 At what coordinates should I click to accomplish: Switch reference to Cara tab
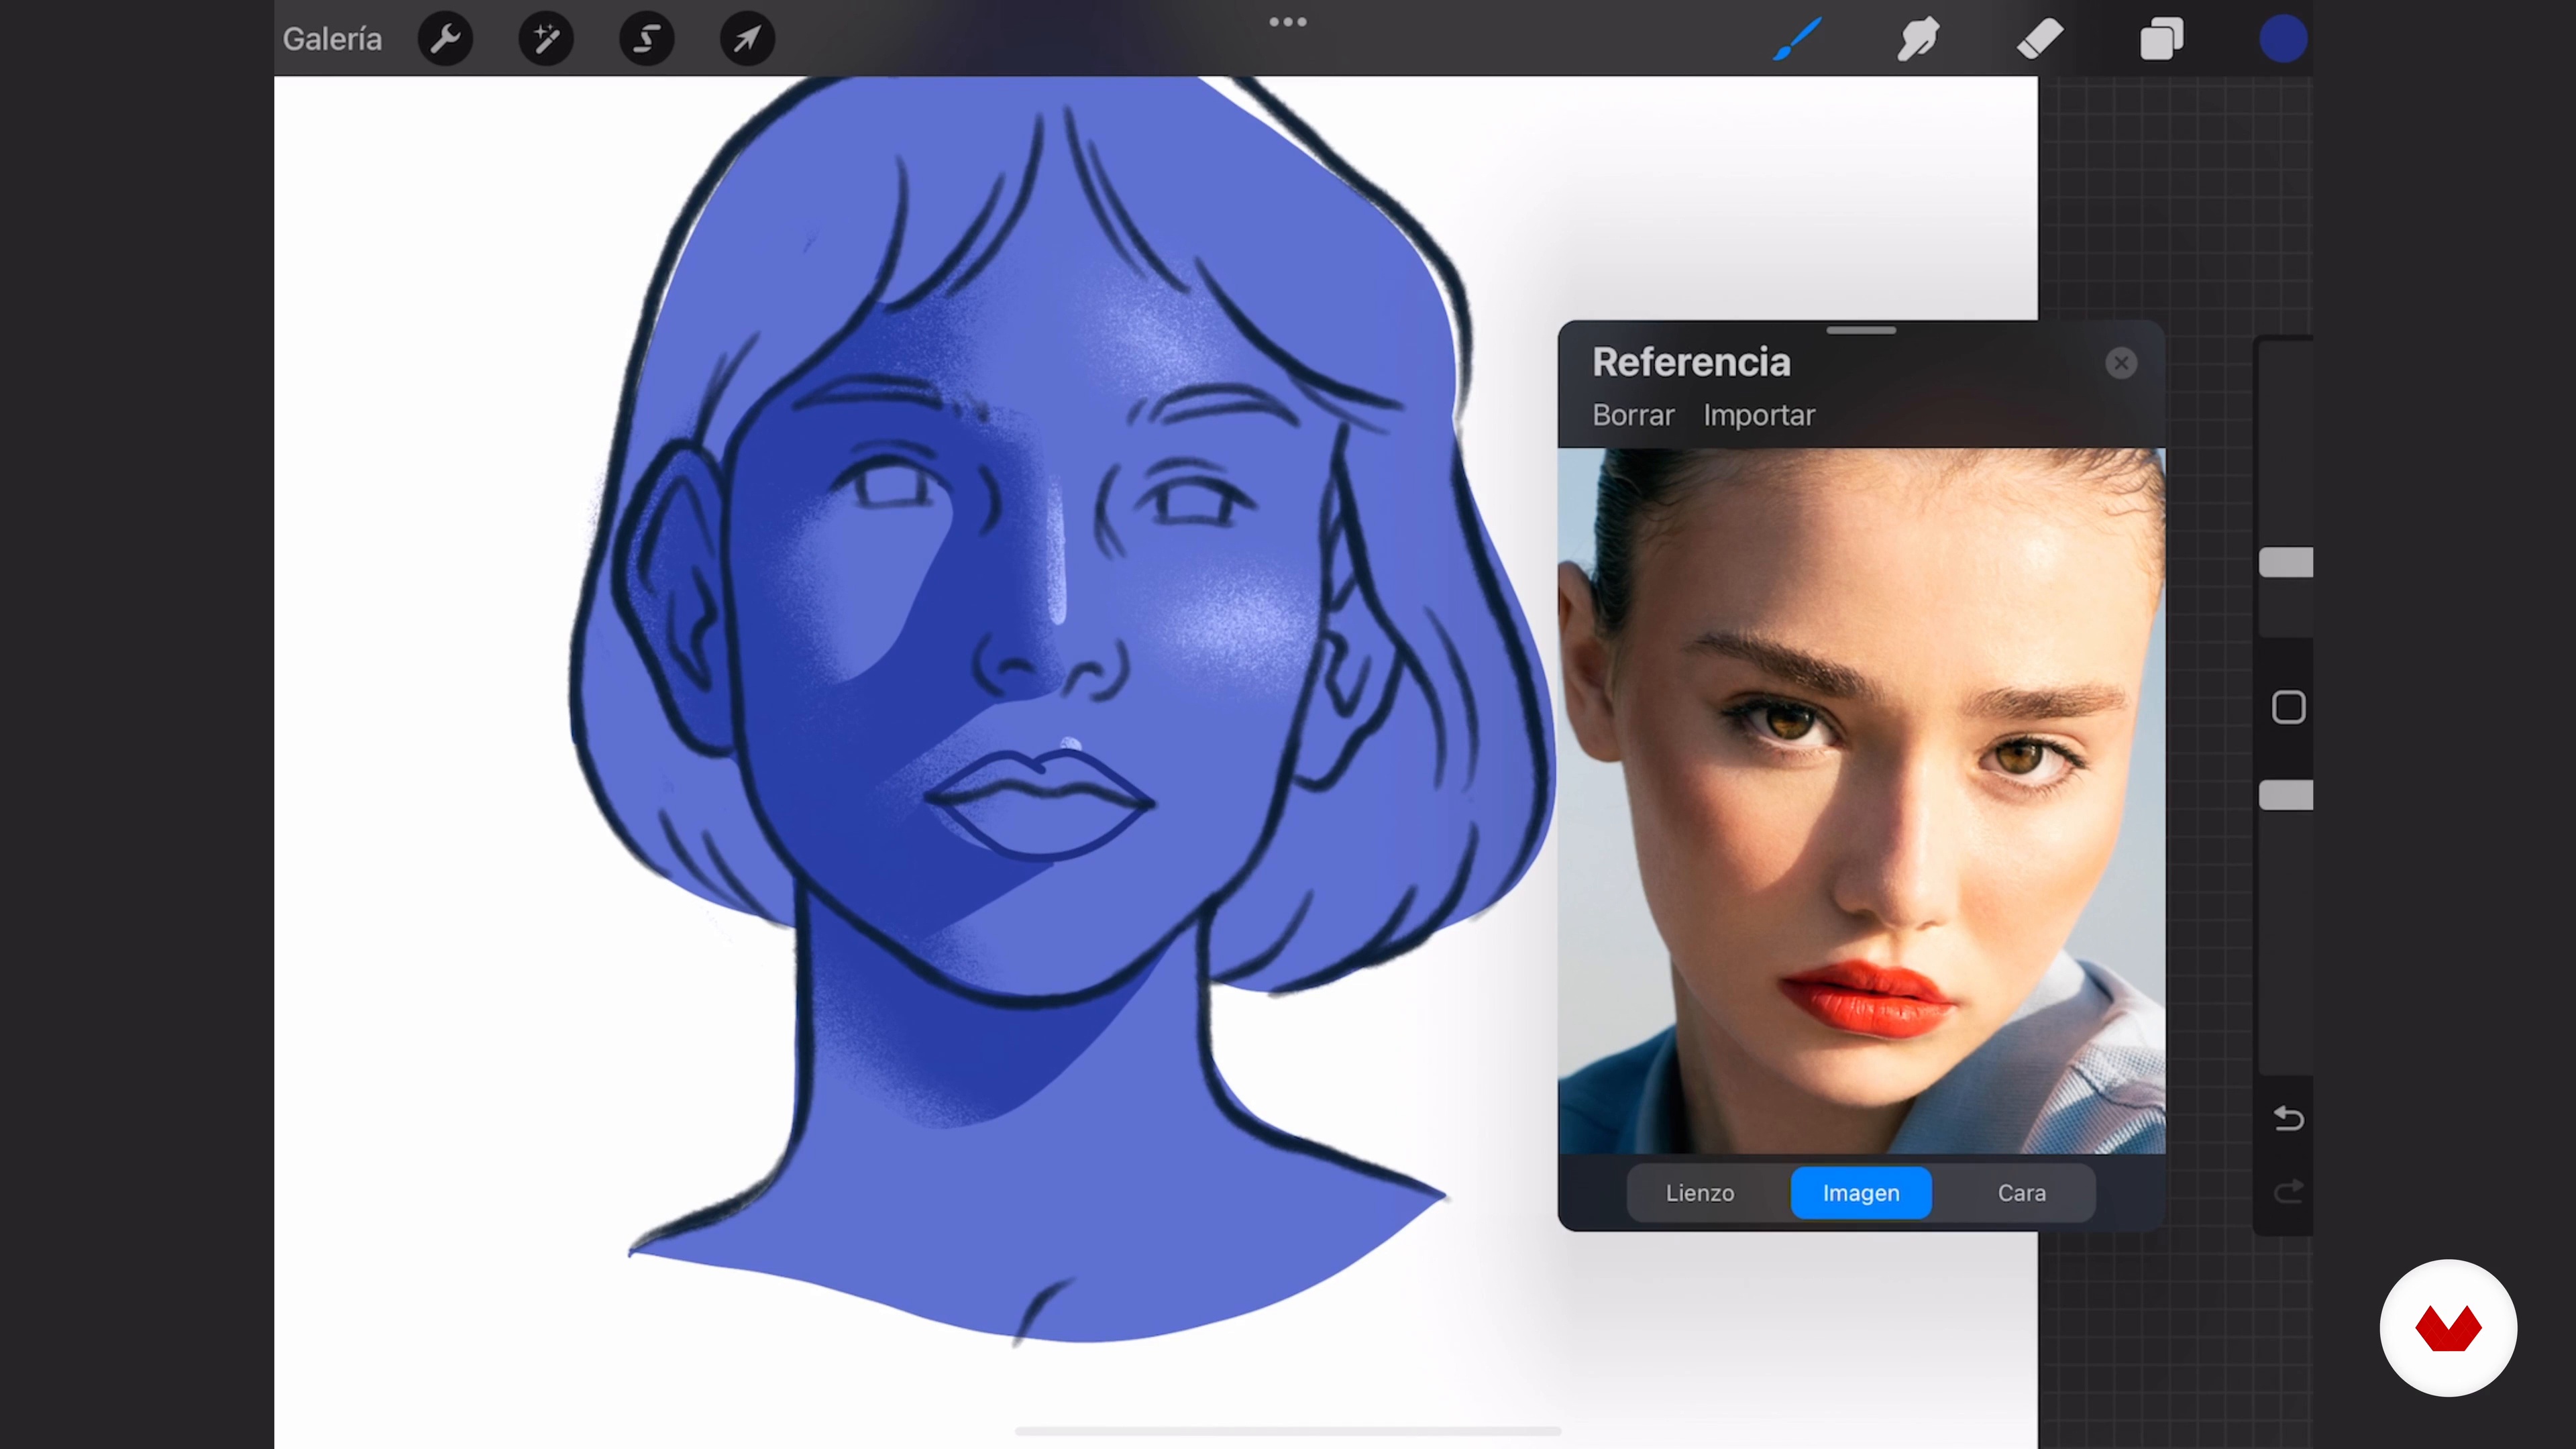click(x=2022, y=1193)
